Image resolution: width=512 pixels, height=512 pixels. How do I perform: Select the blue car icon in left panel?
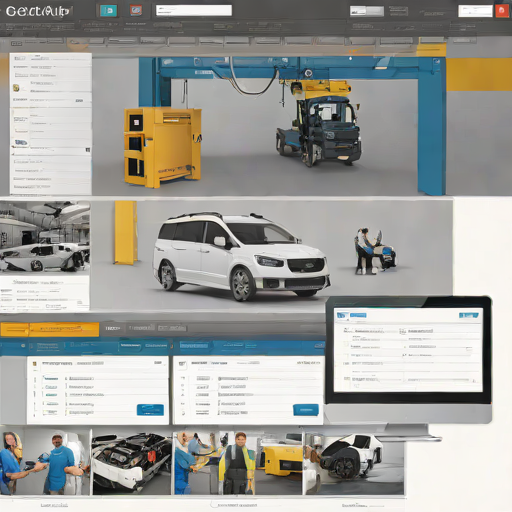coord(20,143)
